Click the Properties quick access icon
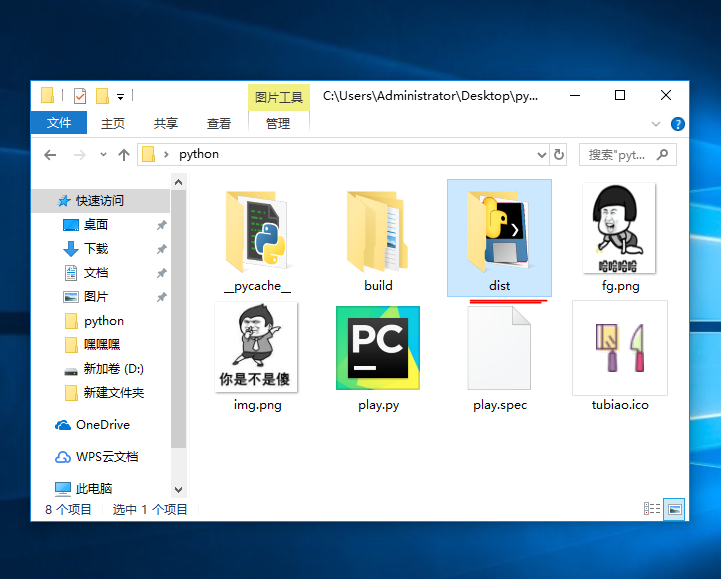This screenshot has height=579, width=721. [80, 96]
